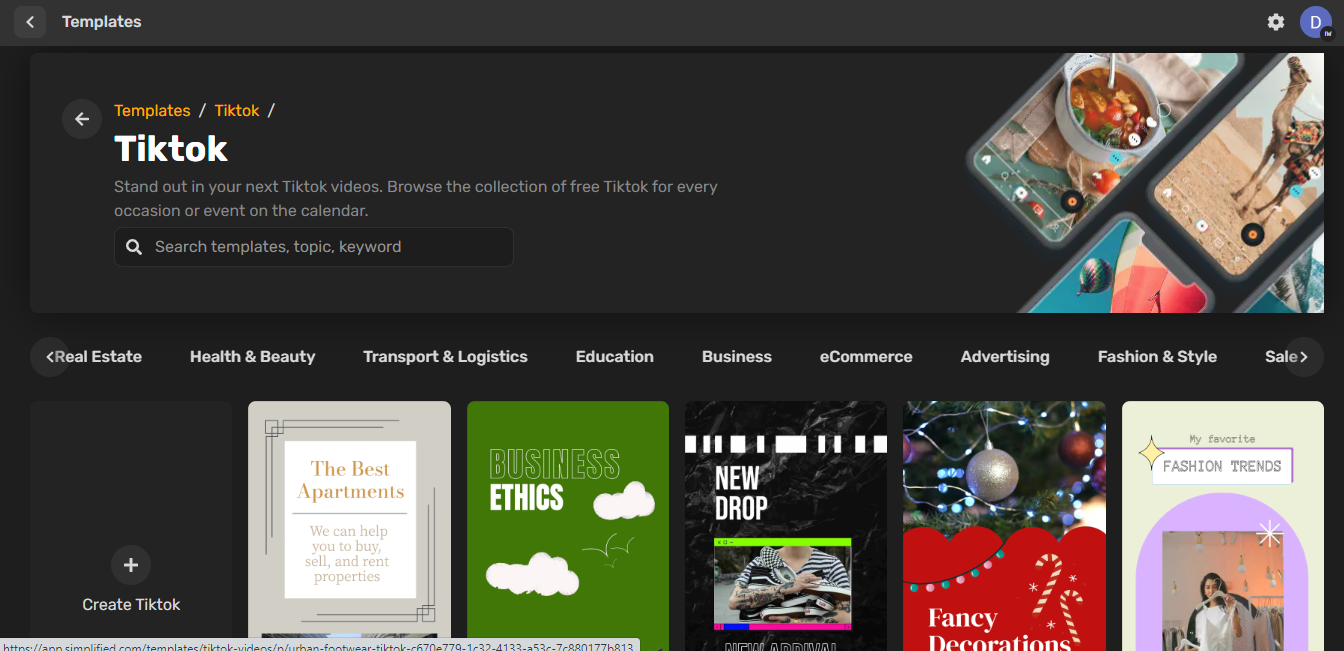The width and height of the screenshot is (1344, 651).
Task: Open the Business Ethics green template
Action: click(568, 526)
